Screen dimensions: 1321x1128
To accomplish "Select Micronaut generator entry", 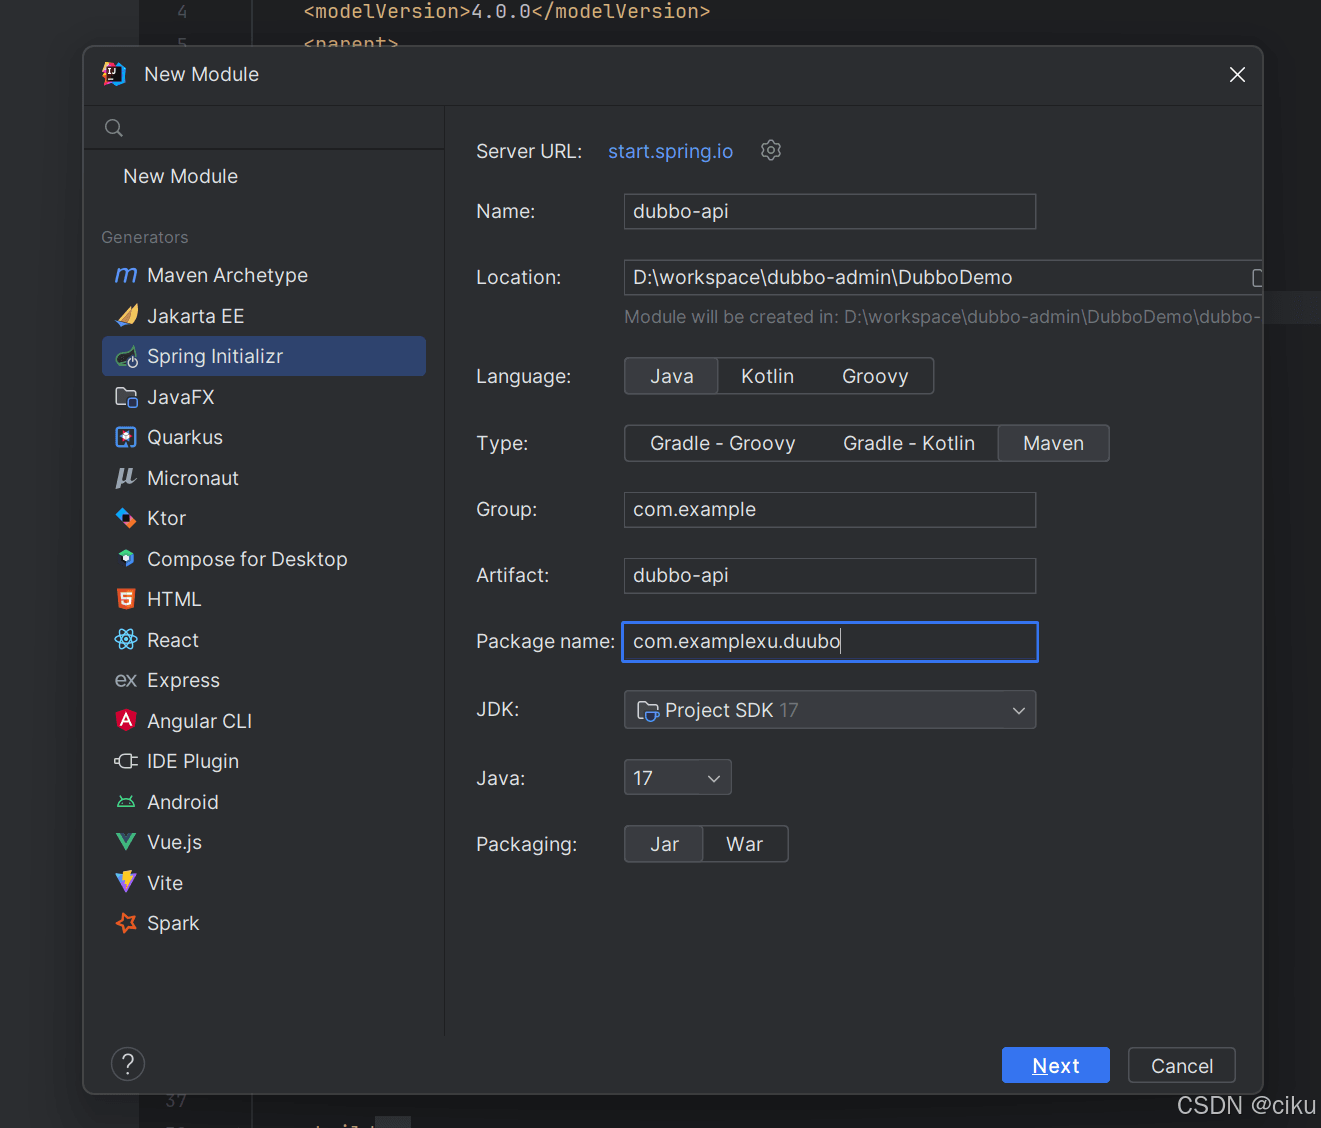I will click(x=264, y=478).
